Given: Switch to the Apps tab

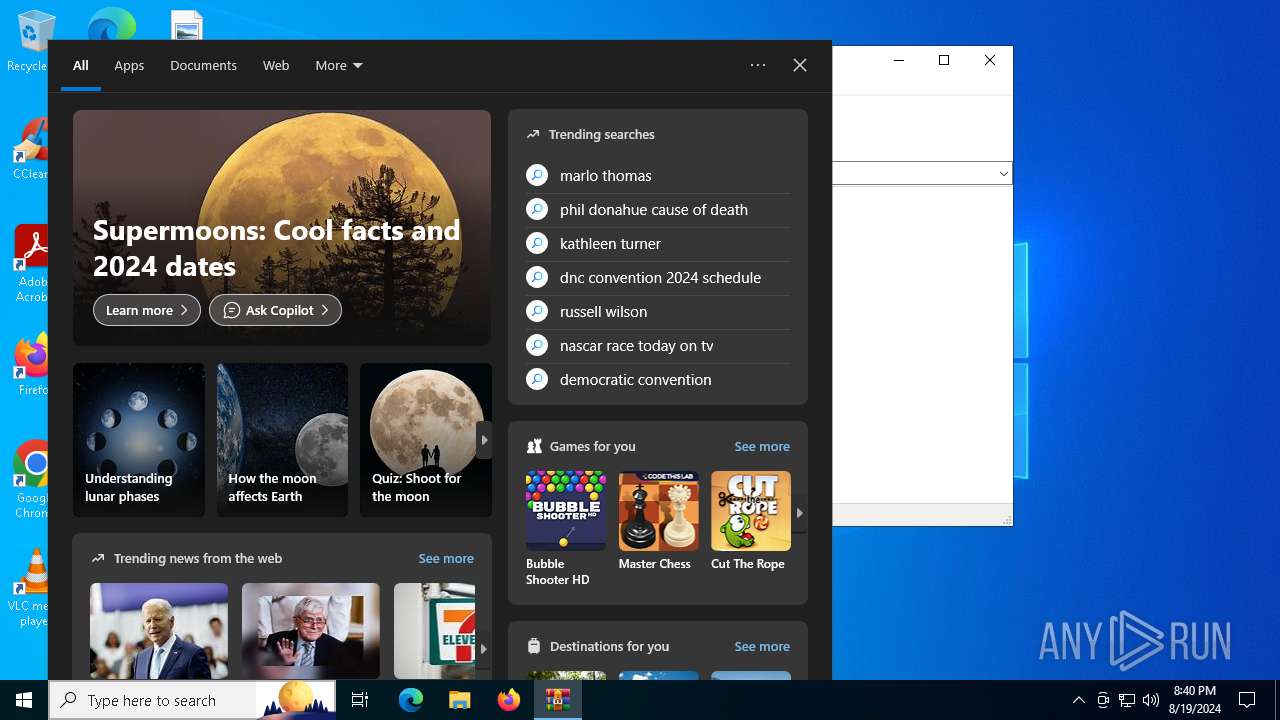Looking at the screenshot, I should [129, 65].
